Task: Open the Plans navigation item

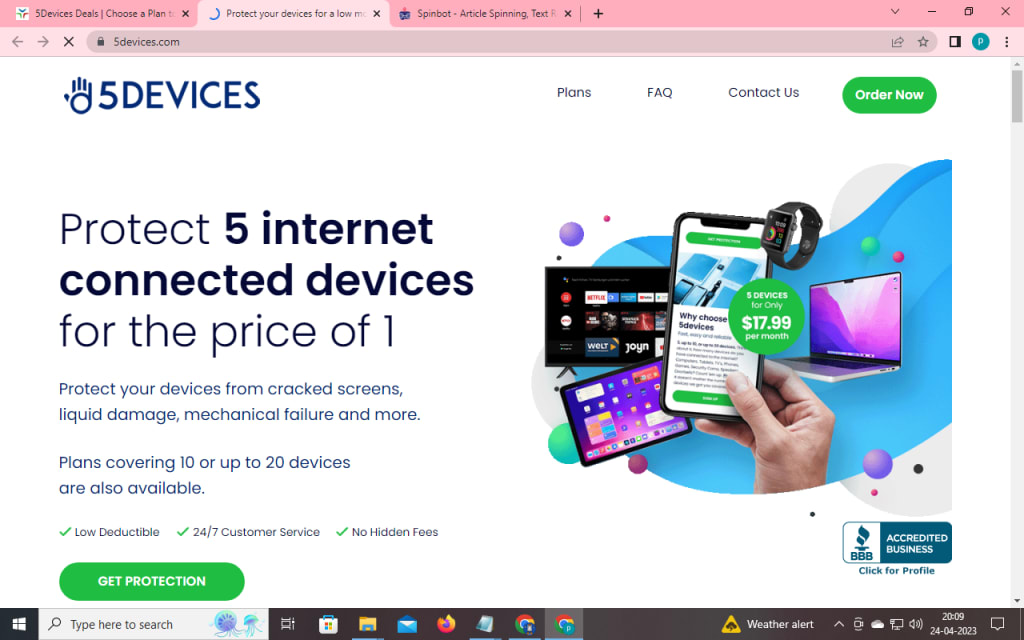Action: tap(574, 93)
